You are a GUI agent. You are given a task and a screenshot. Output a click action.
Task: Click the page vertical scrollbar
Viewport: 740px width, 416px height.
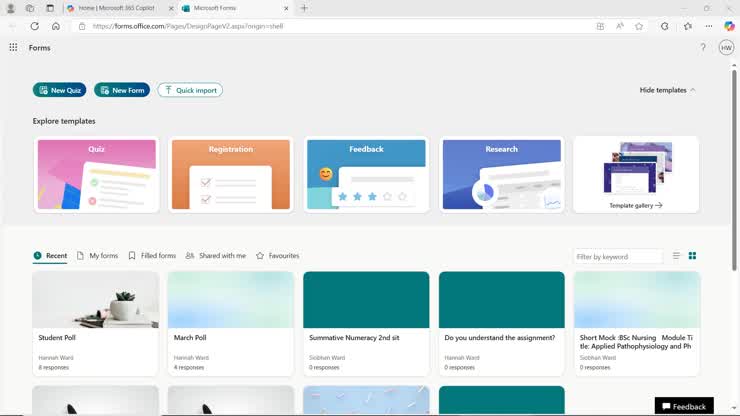point(734,170)
